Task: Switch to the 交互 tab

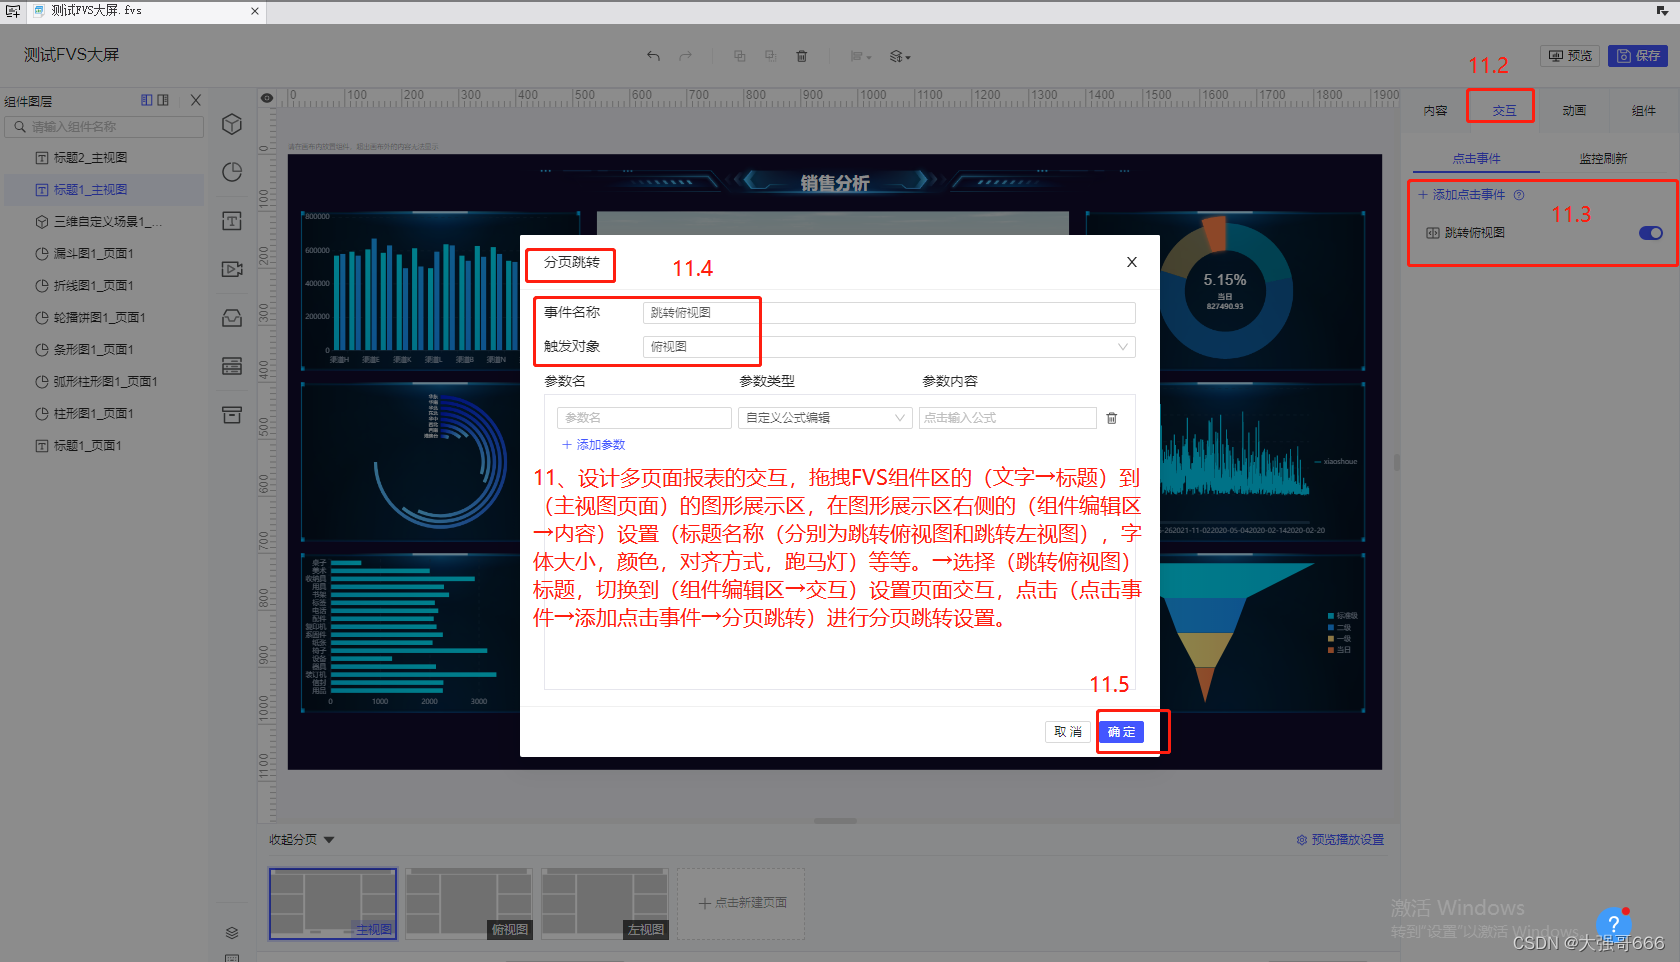Action: 1504,111
